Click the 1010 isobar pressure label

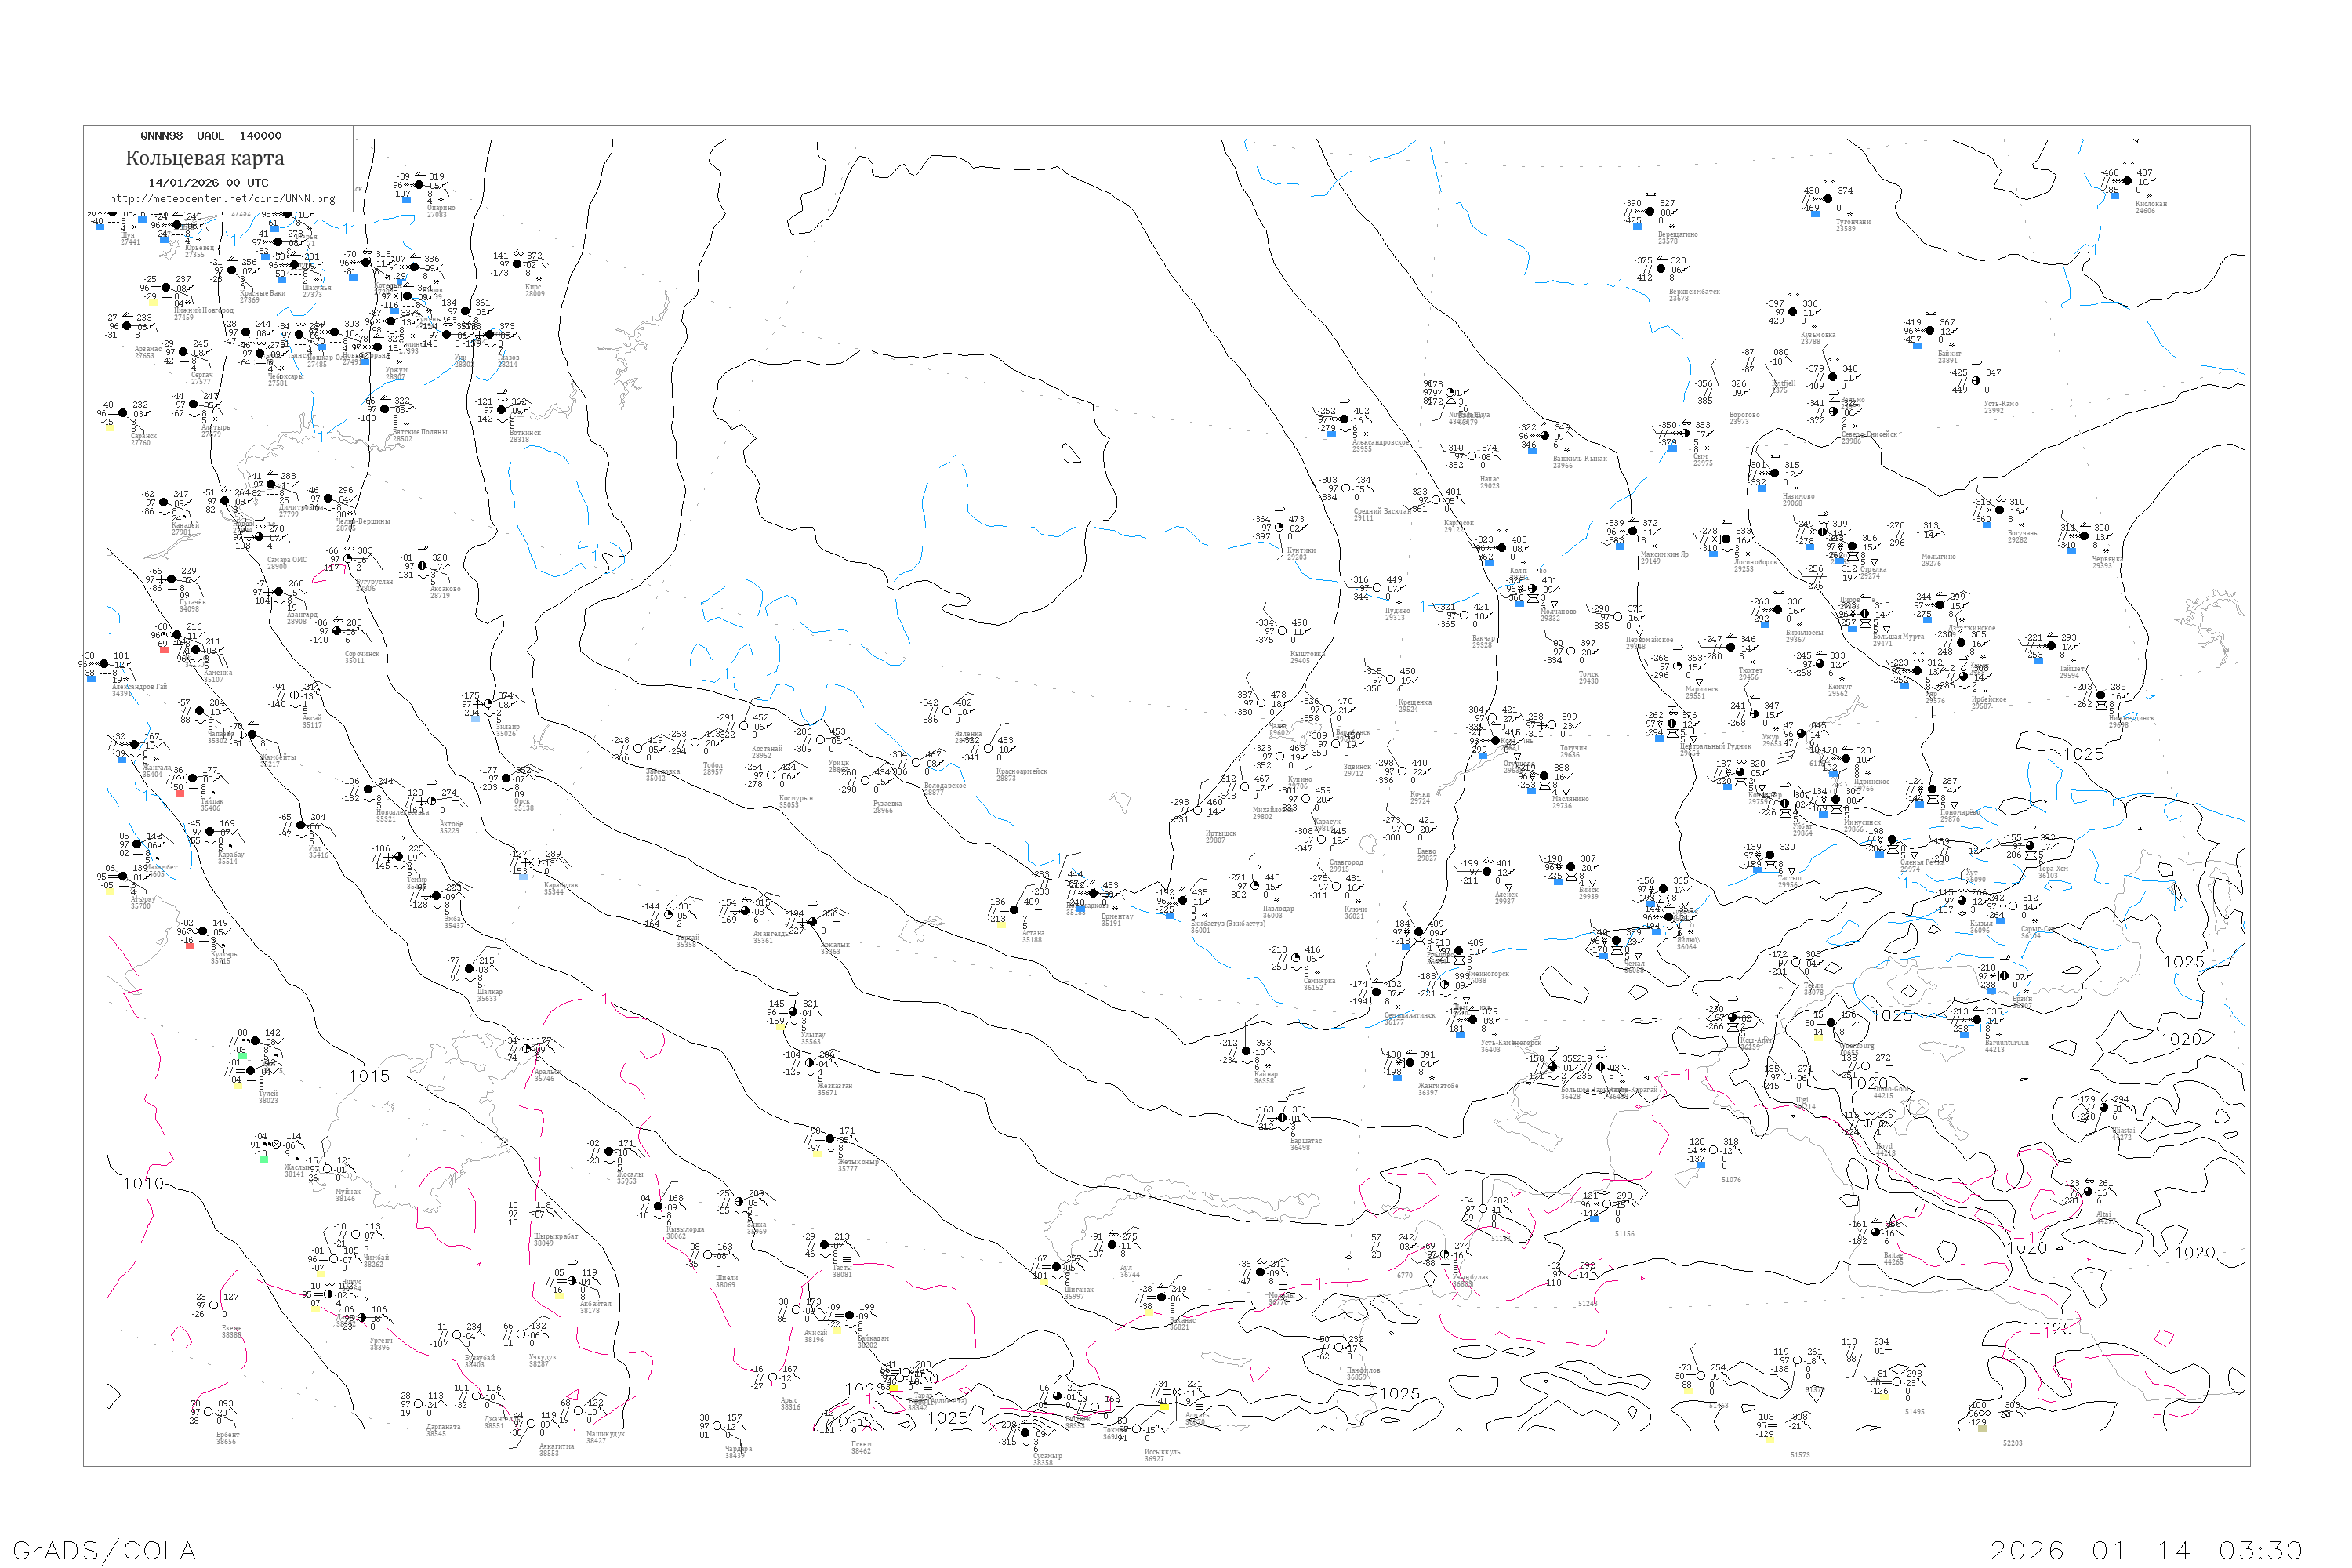point(143,1184)
